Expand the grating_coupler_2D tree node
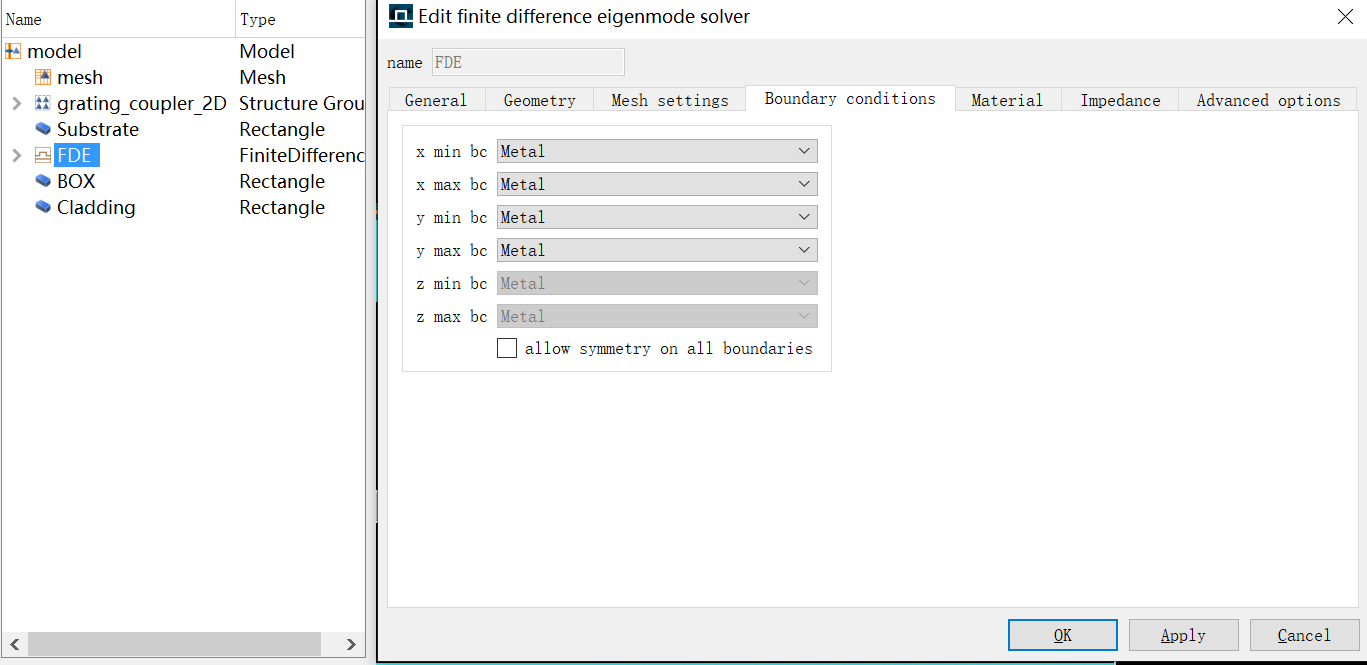 click(16, 103)
